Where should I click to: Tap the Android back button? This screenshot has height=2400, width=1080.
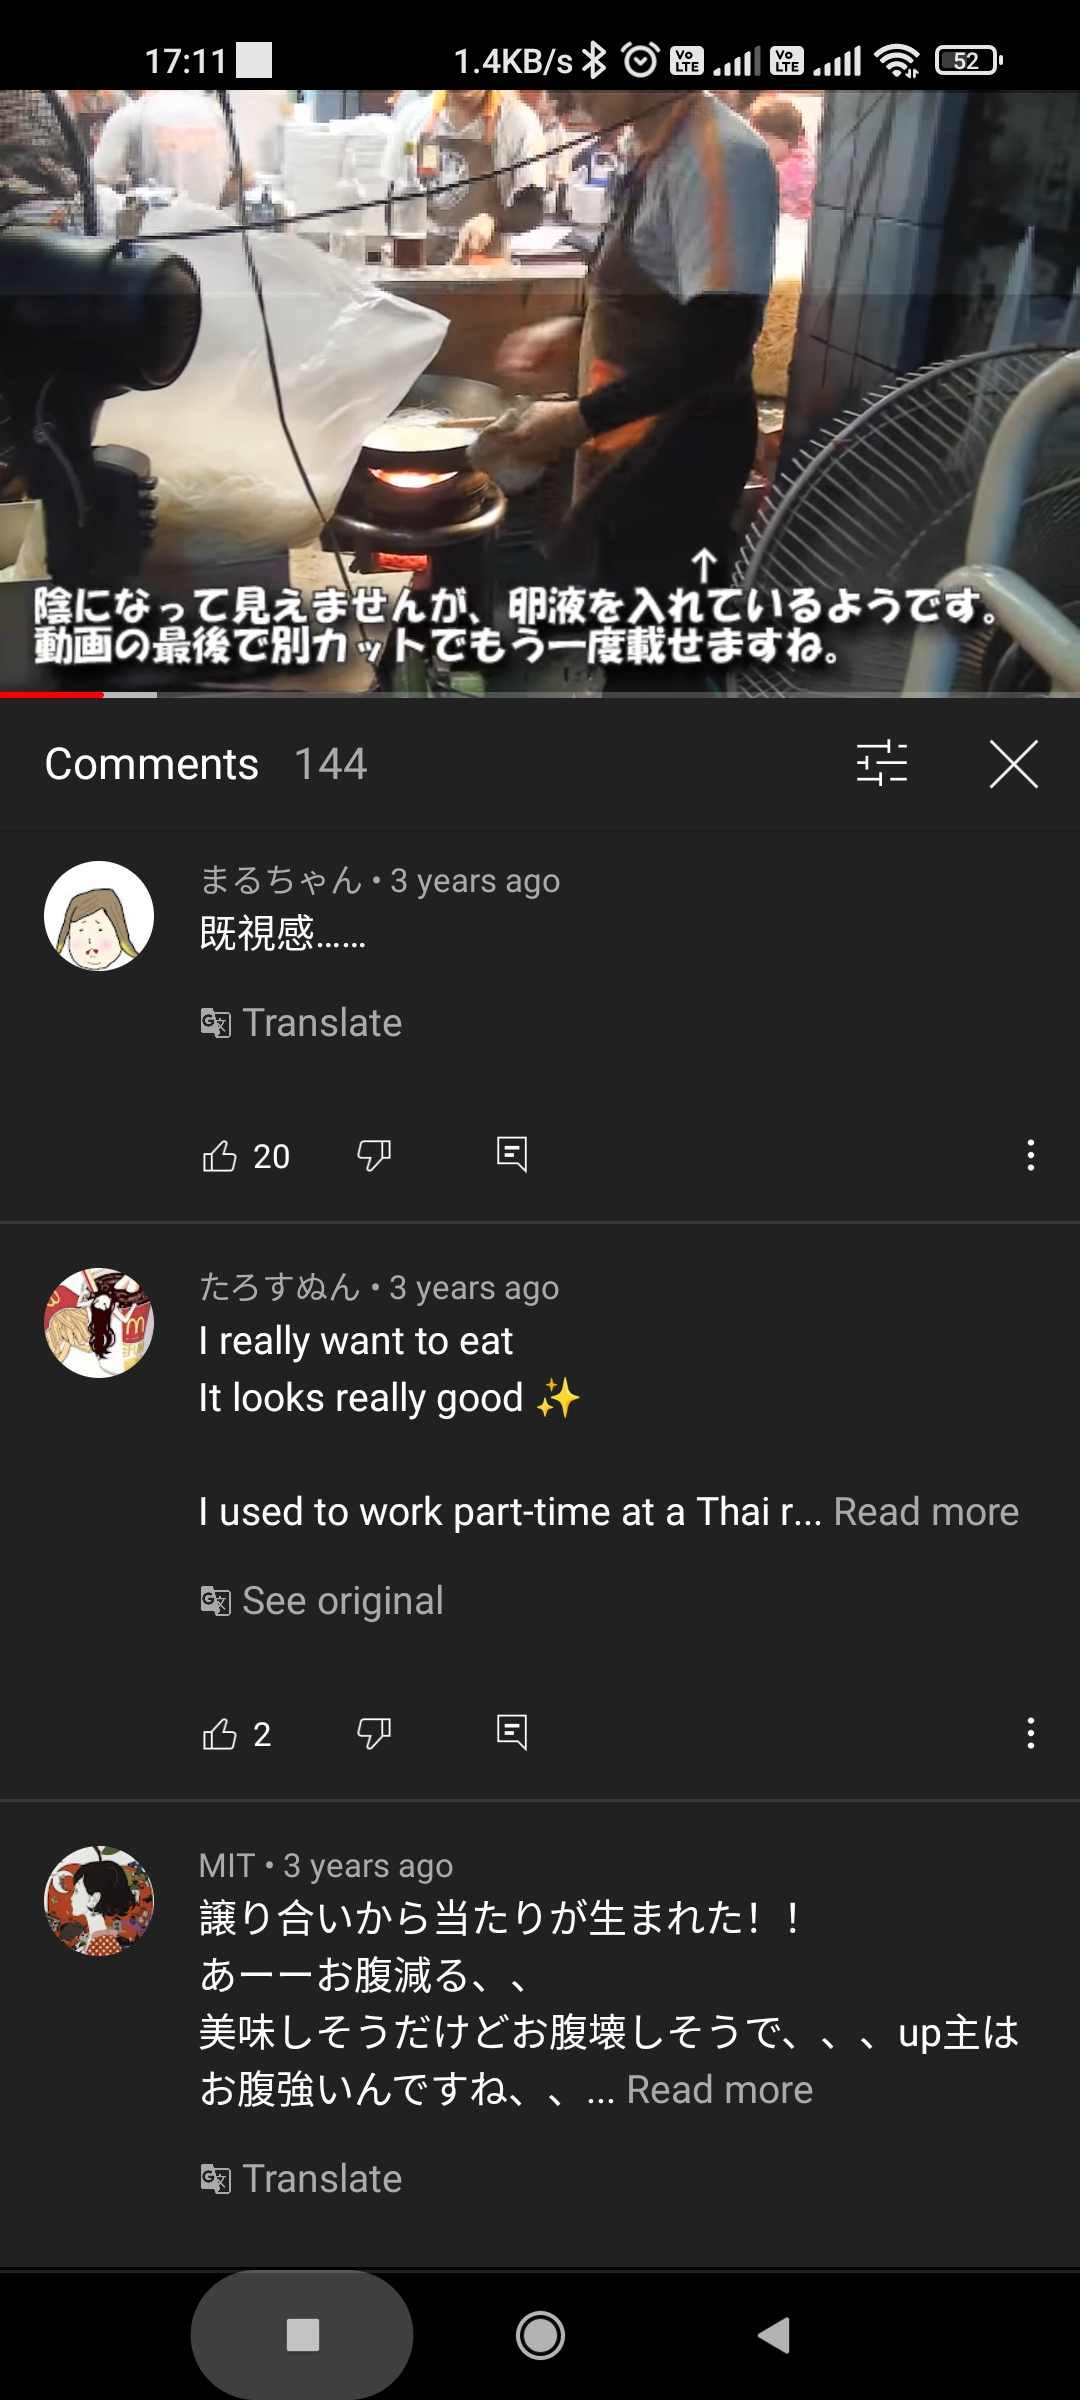775,2336
